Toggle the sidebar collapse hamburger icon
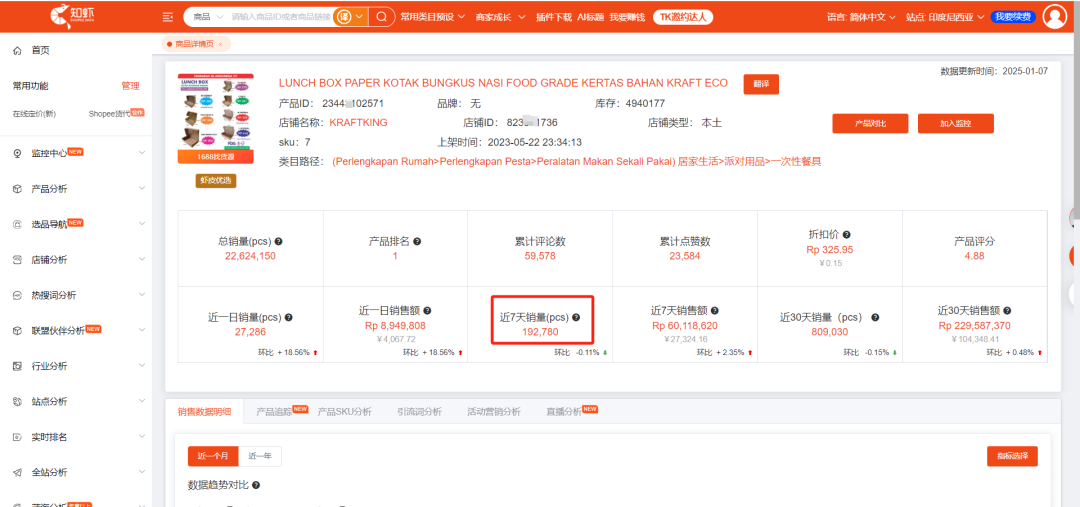Screen dimensions: 1080x507 (167, 17)
